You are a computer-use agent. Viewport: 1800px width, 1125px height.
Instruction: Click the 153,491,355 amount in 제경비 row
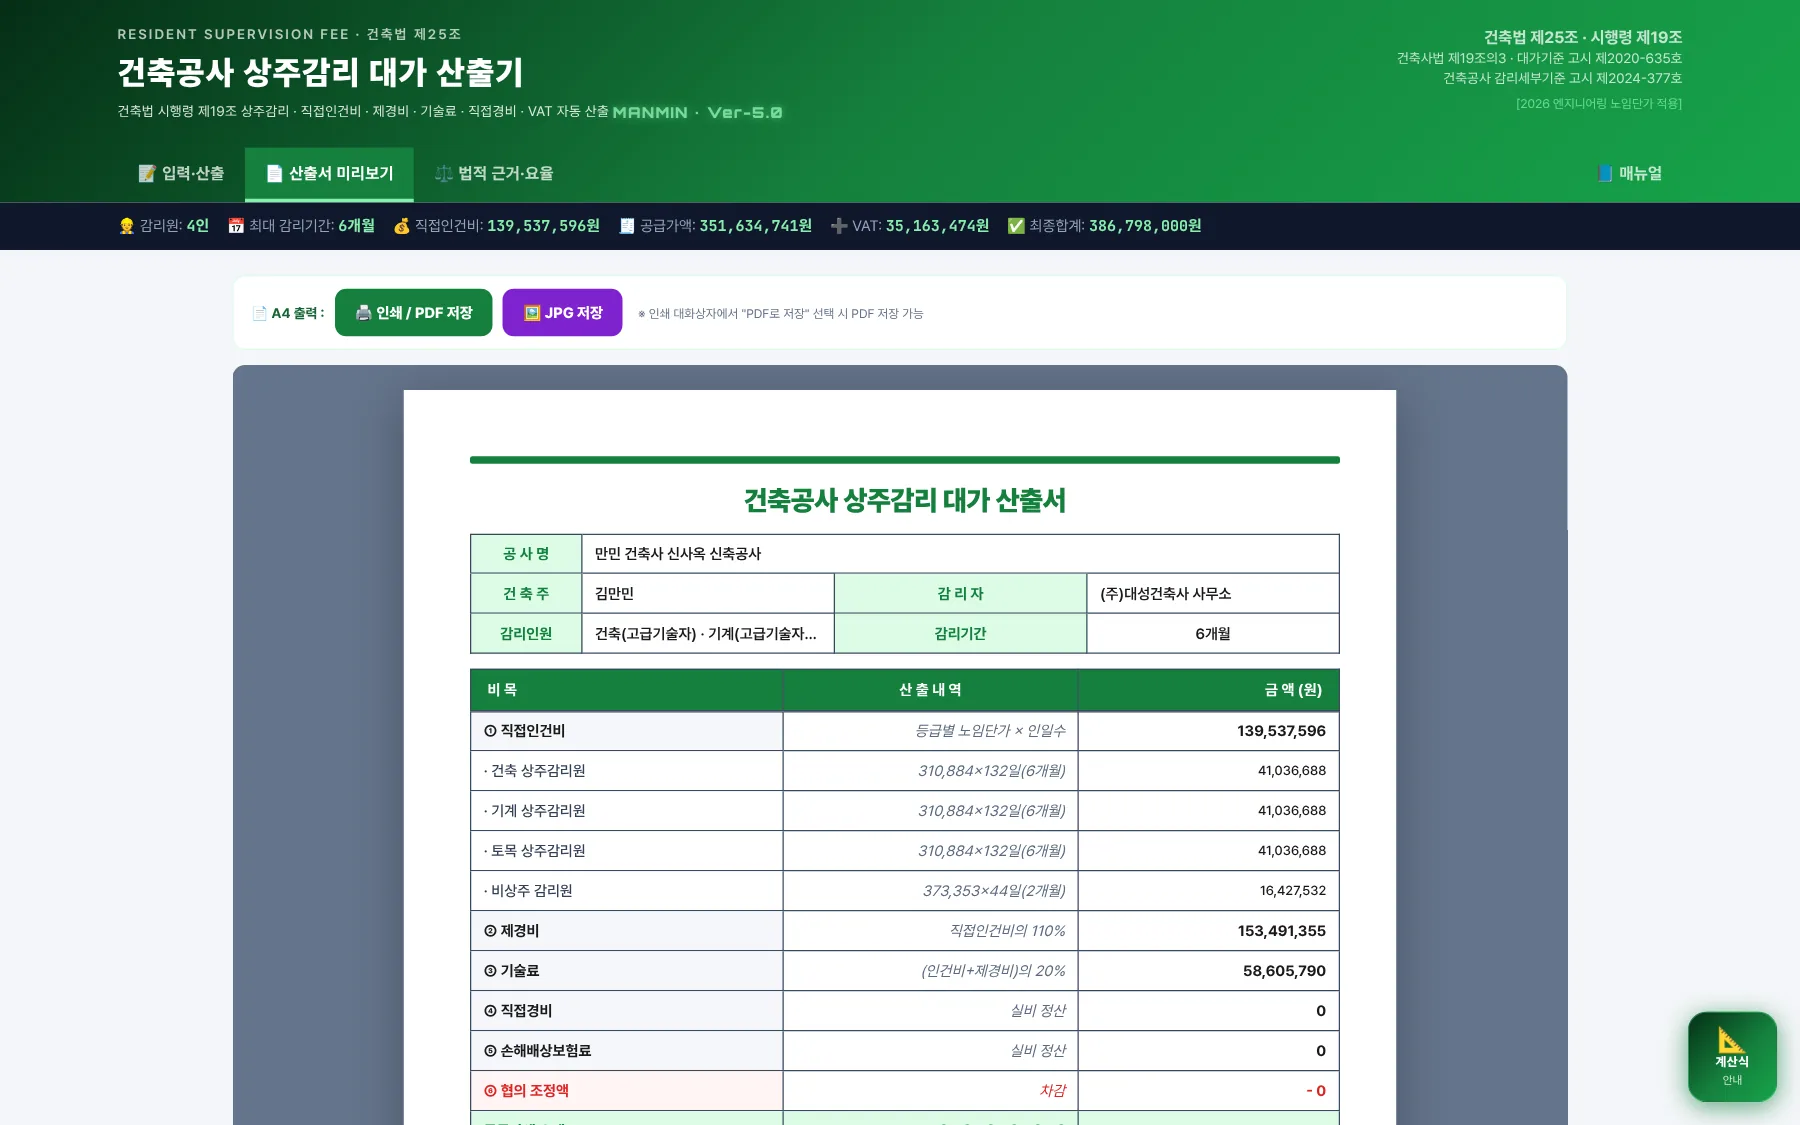pyautogui.click(x=1281, y=931)
